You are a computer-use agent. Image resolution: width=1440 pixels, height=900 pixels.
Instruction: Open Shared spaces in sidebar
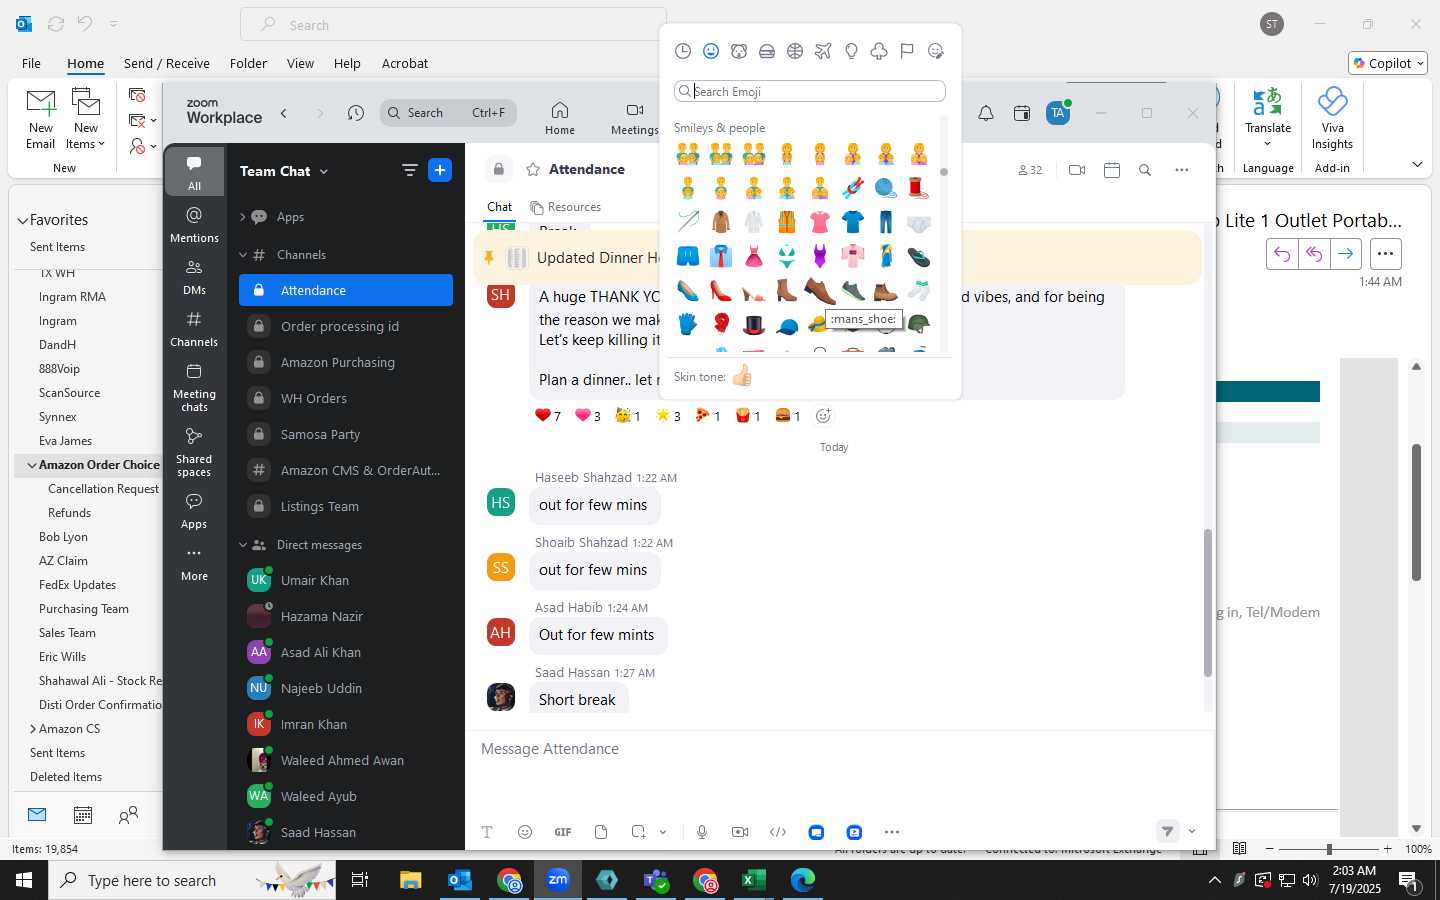point(194,452)
